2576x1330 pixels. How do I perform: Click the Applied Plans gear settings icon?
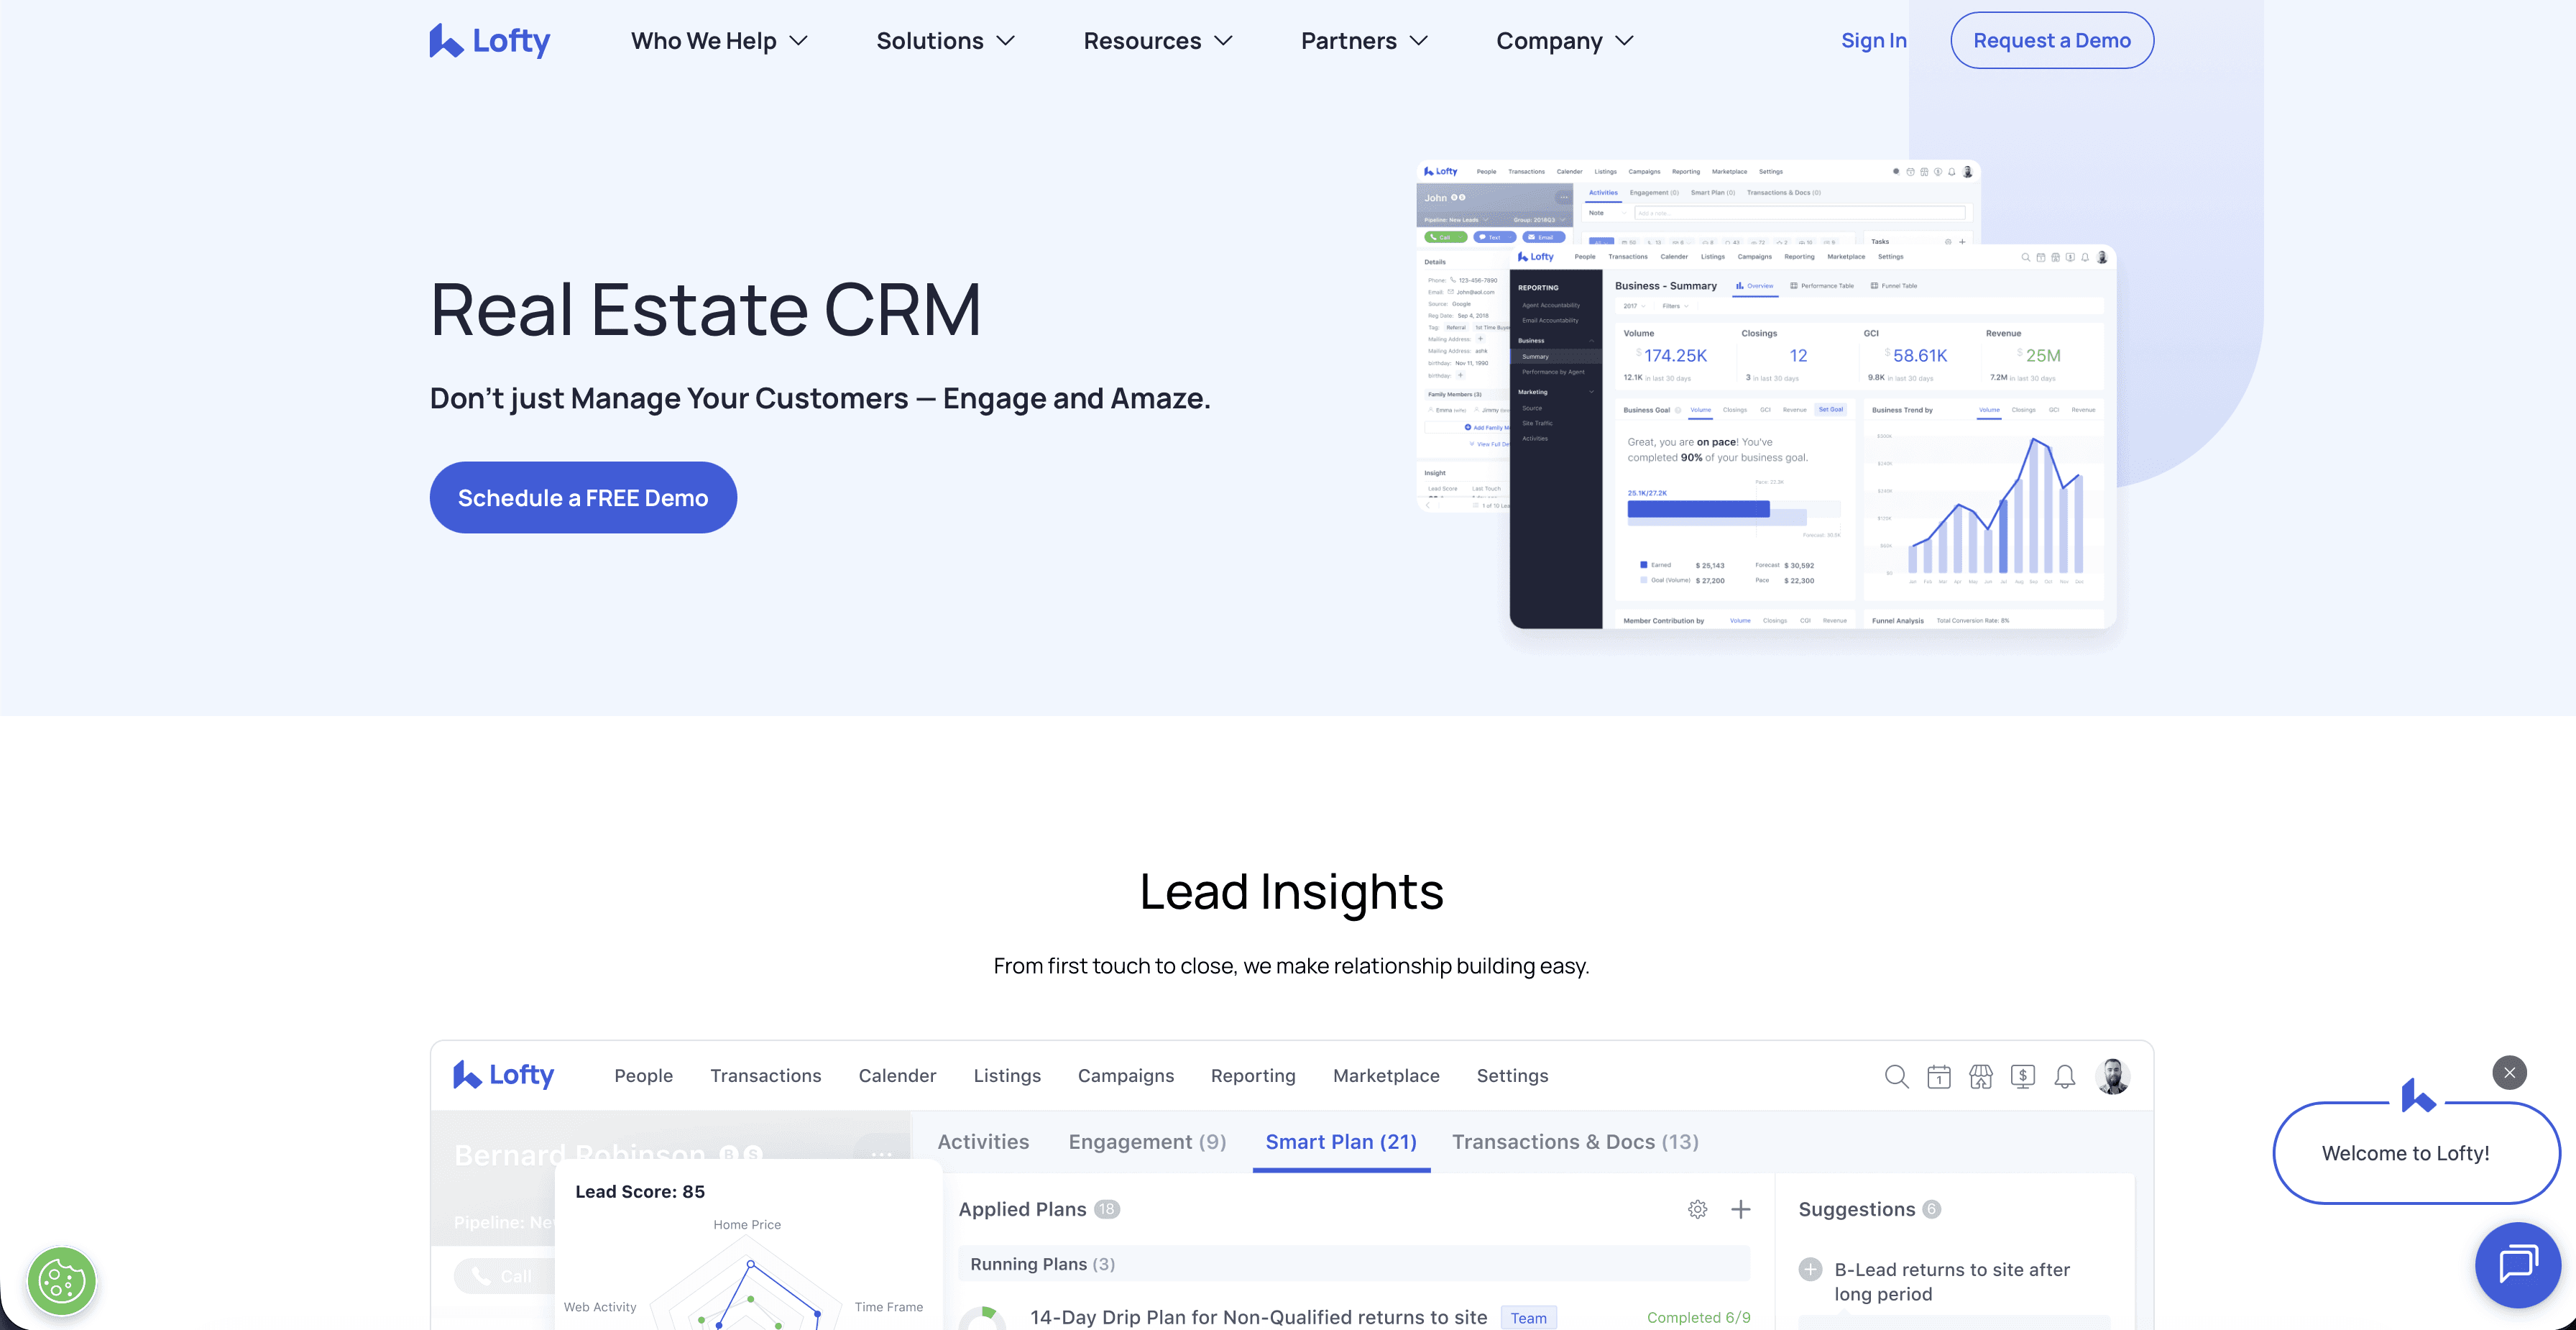point(1697,1209)
